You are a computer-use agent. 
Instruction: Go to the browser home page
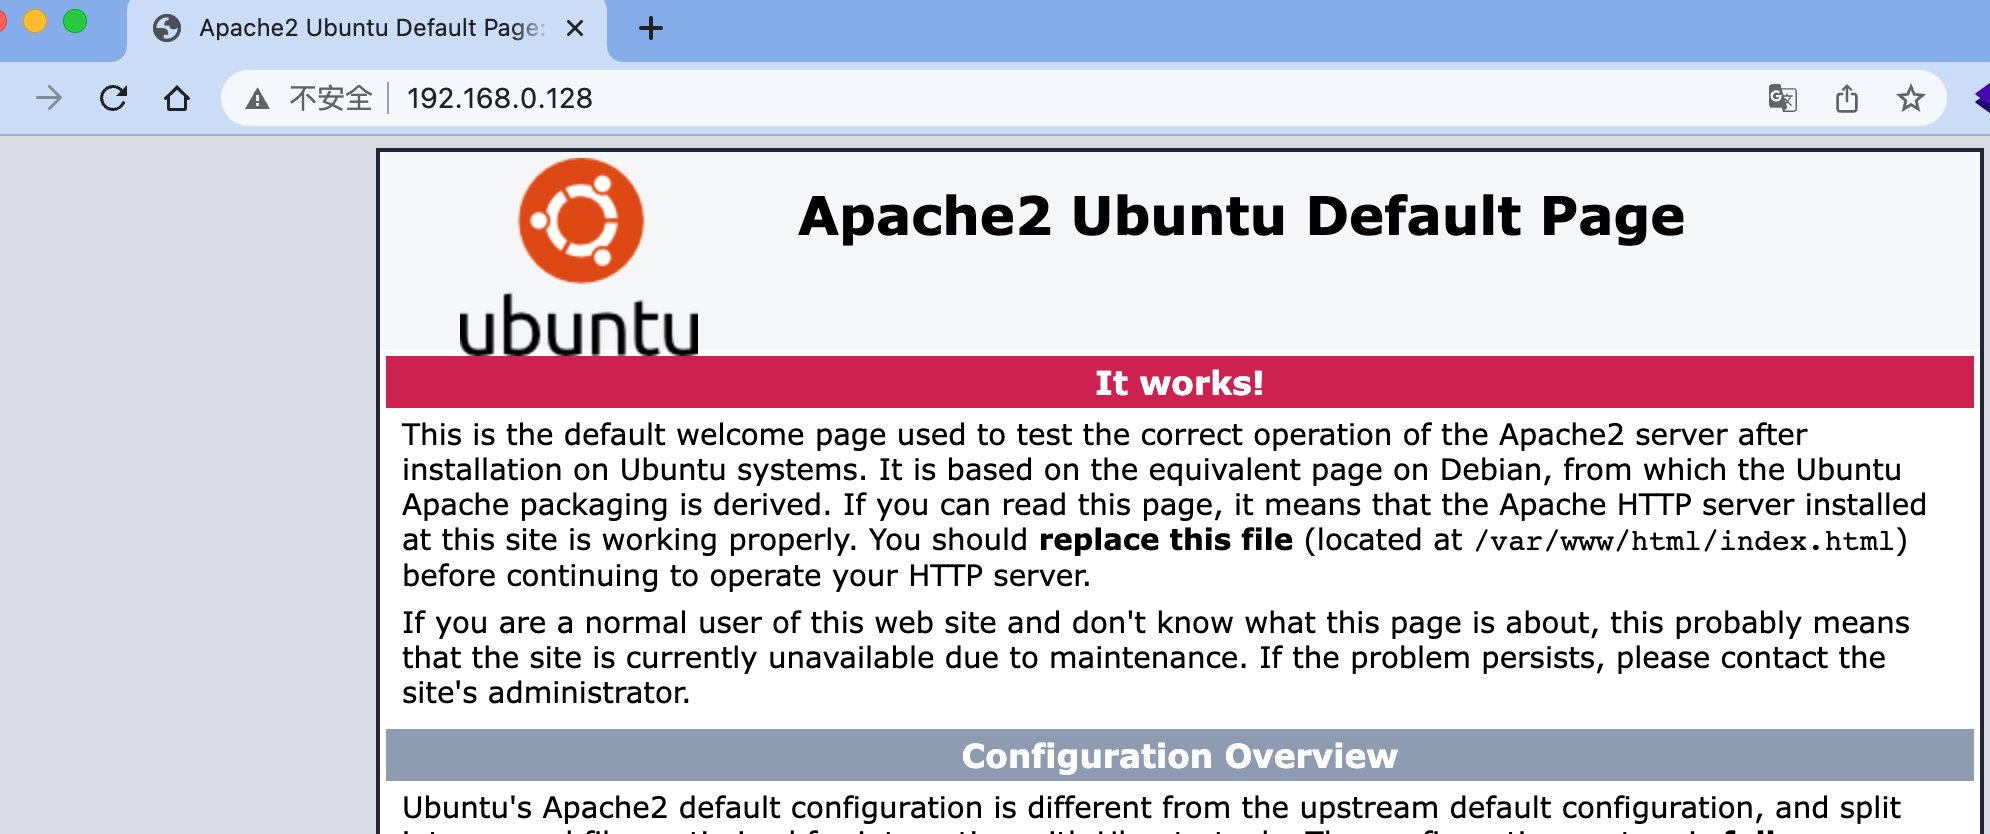(177, 98)
